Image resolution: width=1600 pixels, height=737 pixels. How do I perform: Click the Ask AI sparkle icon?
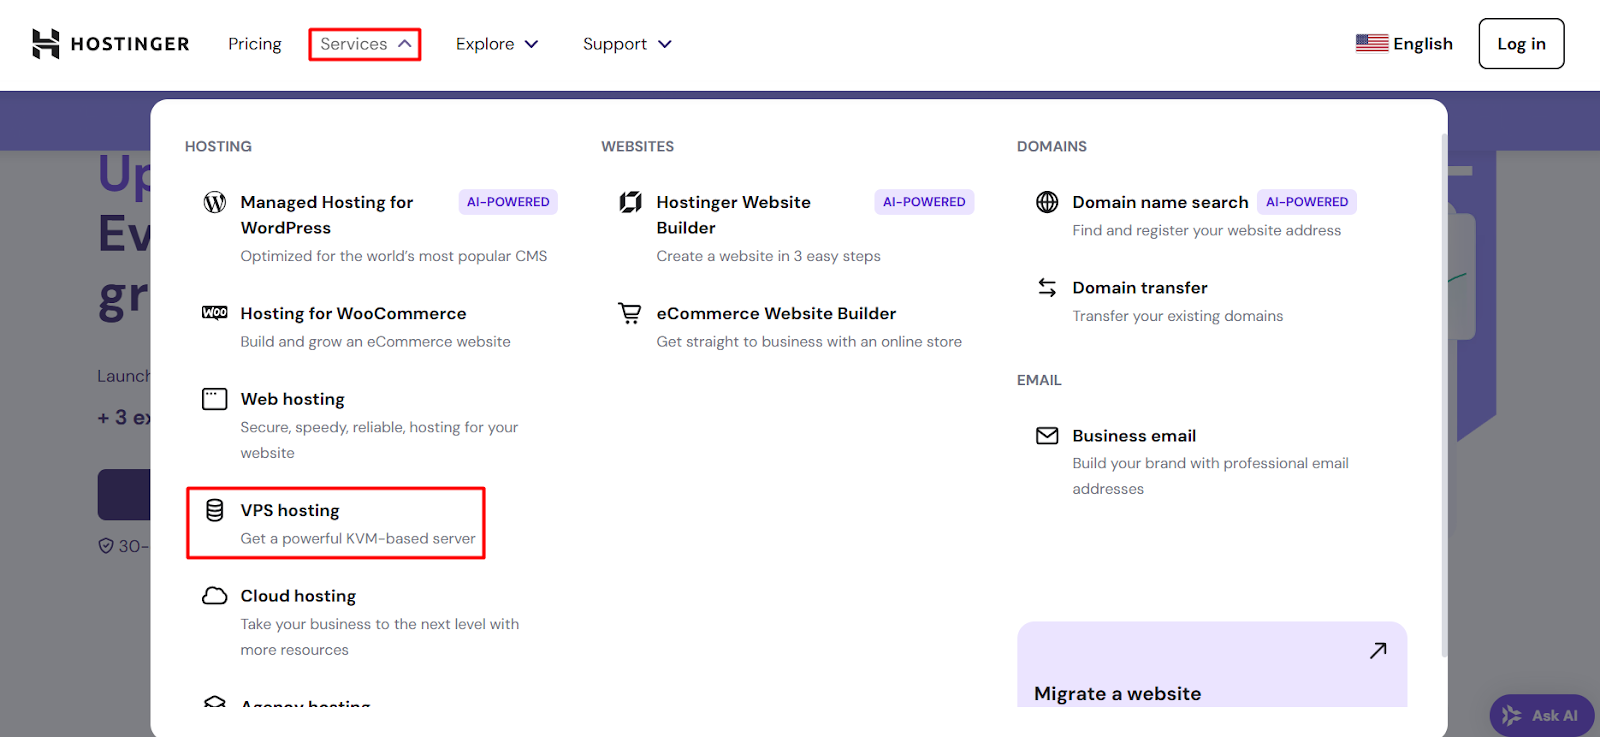click(x=1512, y=715)
